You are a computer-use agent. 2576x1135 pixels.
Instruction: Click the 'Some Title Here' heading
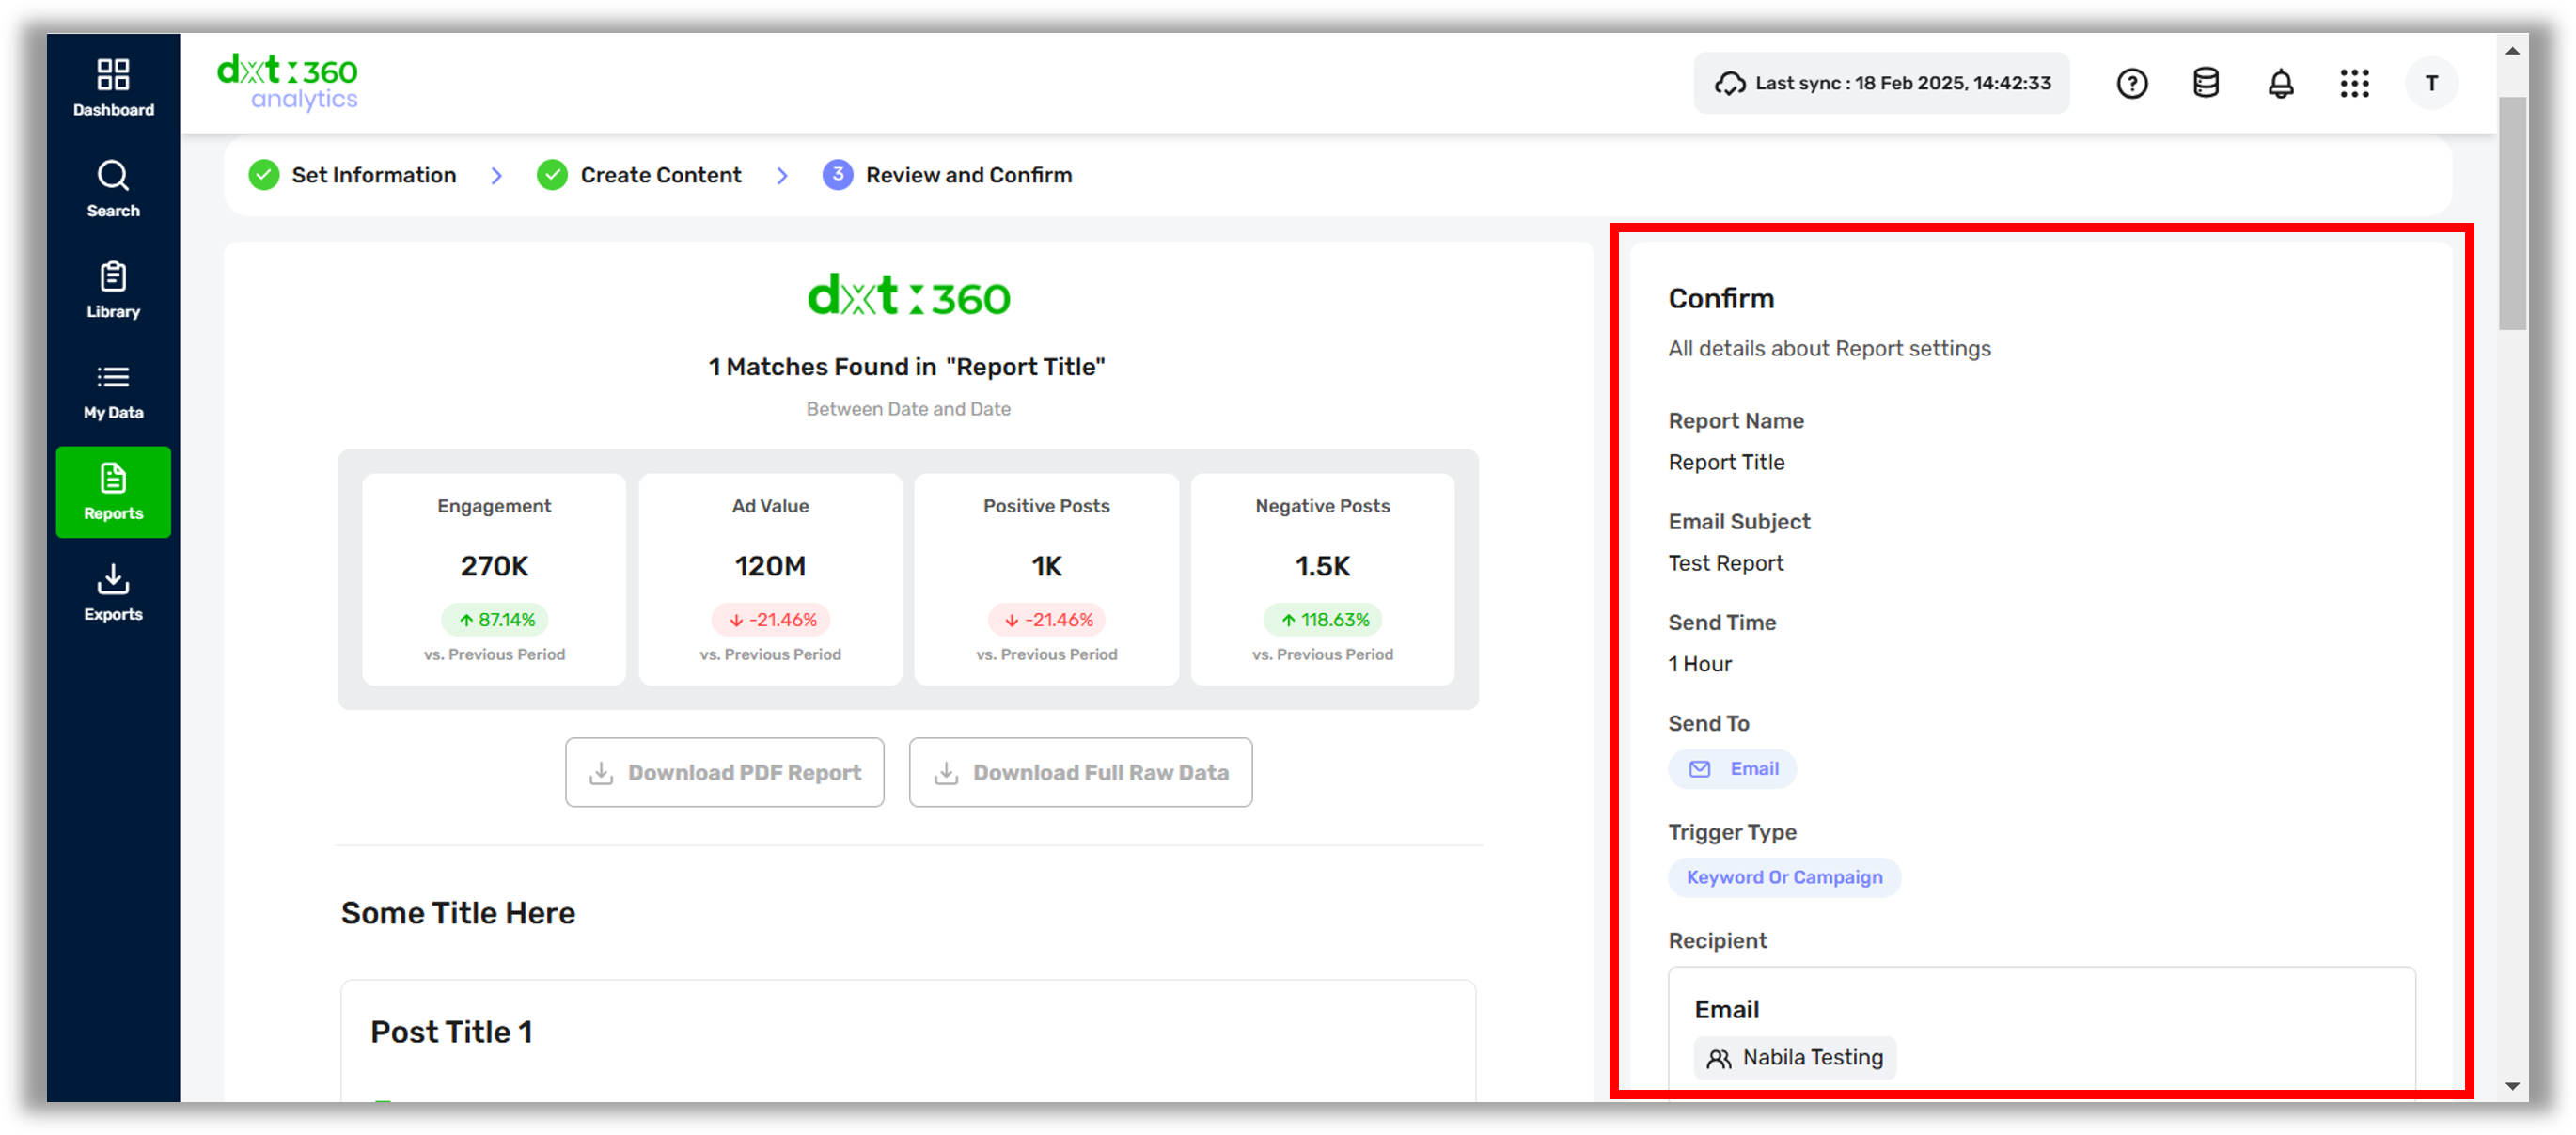pyautogui.click(x=458, y=913)
